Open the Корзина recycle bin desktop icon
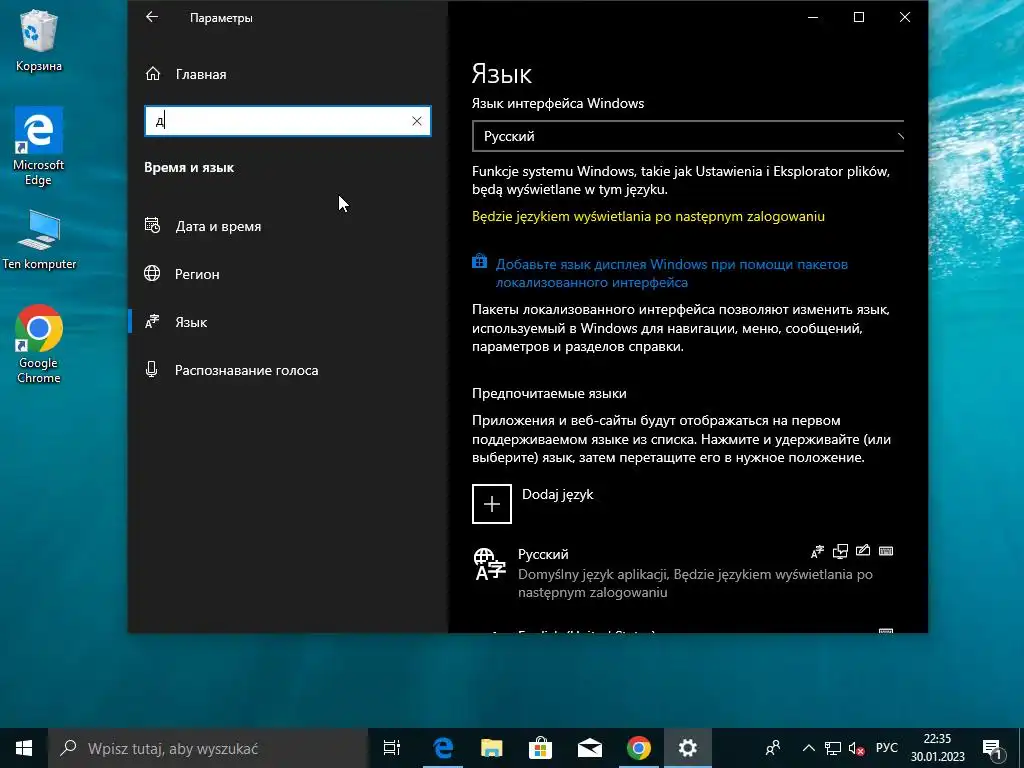 click(39, 40)
